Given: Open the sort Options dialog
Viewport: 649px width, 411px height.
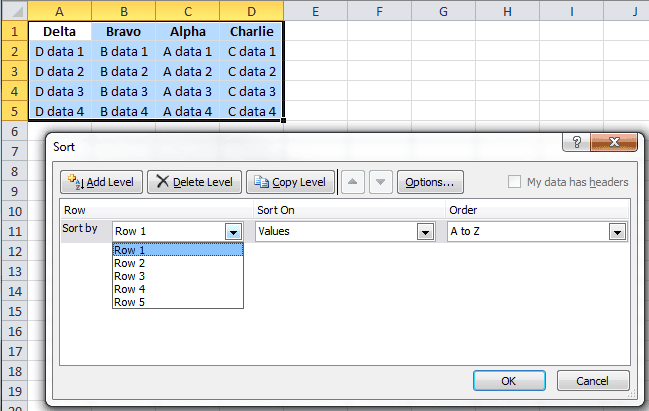Looking at the screenshot, I should point(430,182).
